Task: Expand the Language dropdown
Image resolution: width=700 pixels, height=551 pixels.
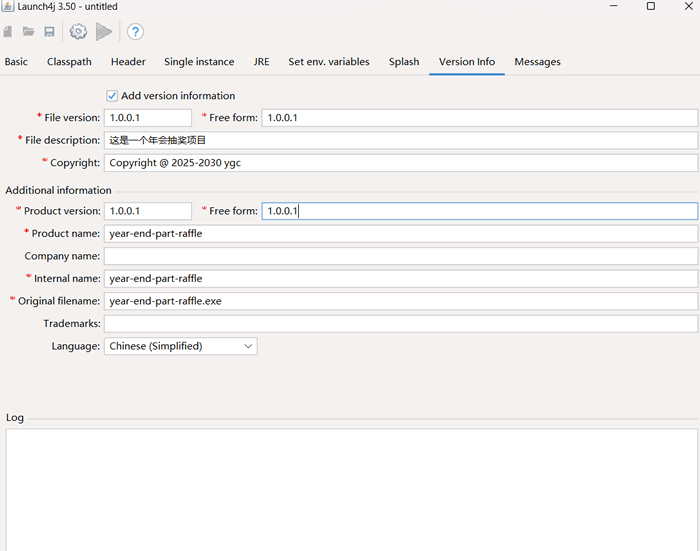Action: click(x=248, y=346)
